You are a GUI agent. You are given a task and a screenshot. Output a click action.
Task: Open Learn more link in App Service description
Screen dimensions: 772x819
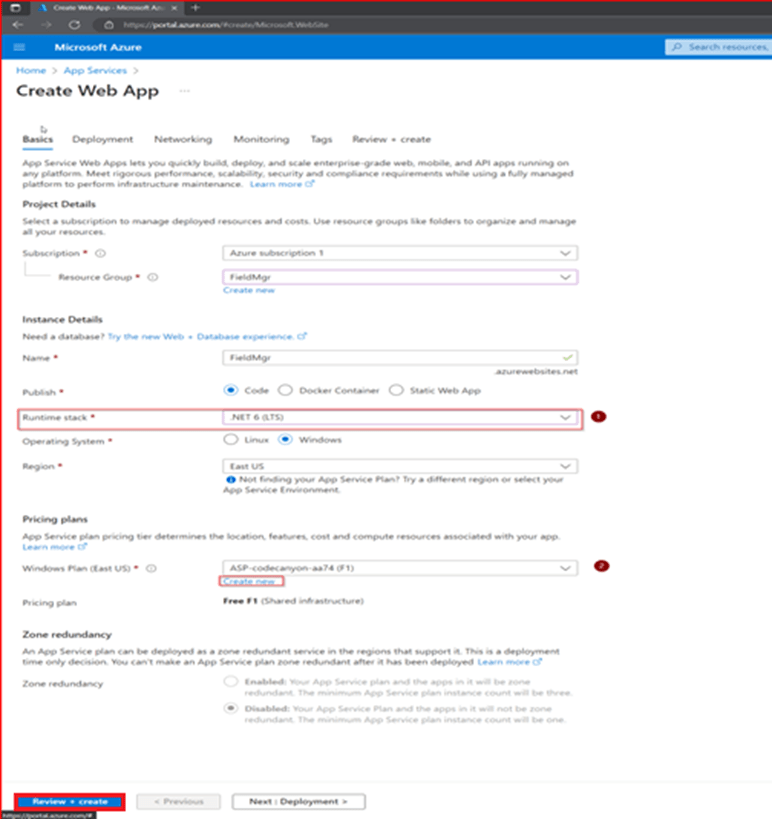coord(282,184)
